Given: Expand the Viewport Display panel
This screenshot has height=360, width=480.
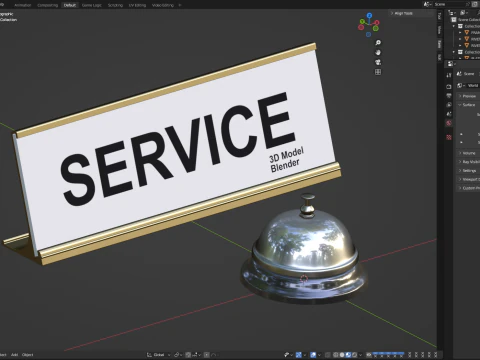Looking at the screenshot, I should click(x=469, y=179).
